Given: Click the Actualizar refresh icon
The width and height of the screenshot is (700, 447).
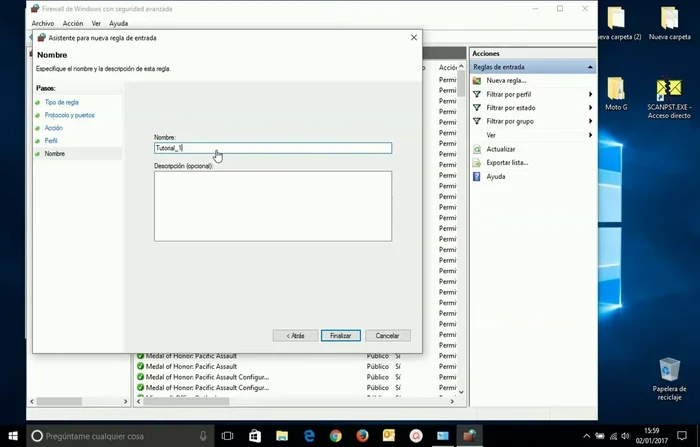Looking at the screenshot, I should coord(477,149).
